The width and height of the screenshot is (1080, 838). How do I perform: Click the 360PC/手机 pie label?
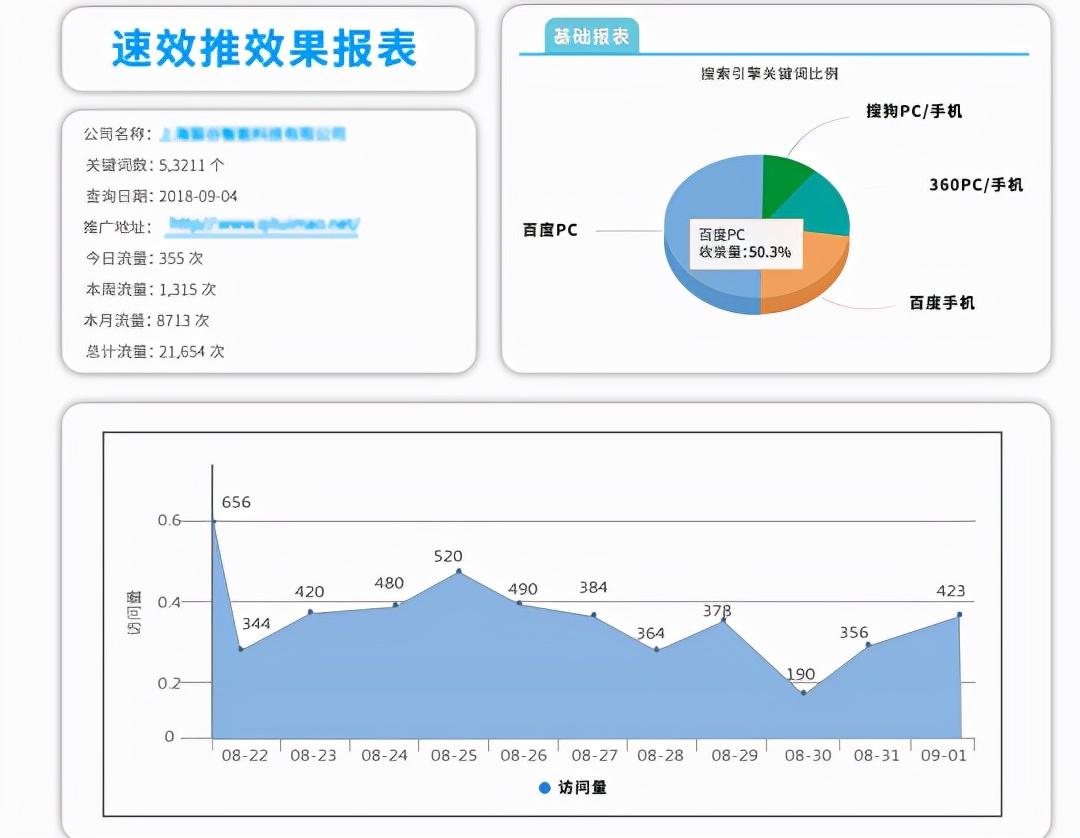pos(975,185)
